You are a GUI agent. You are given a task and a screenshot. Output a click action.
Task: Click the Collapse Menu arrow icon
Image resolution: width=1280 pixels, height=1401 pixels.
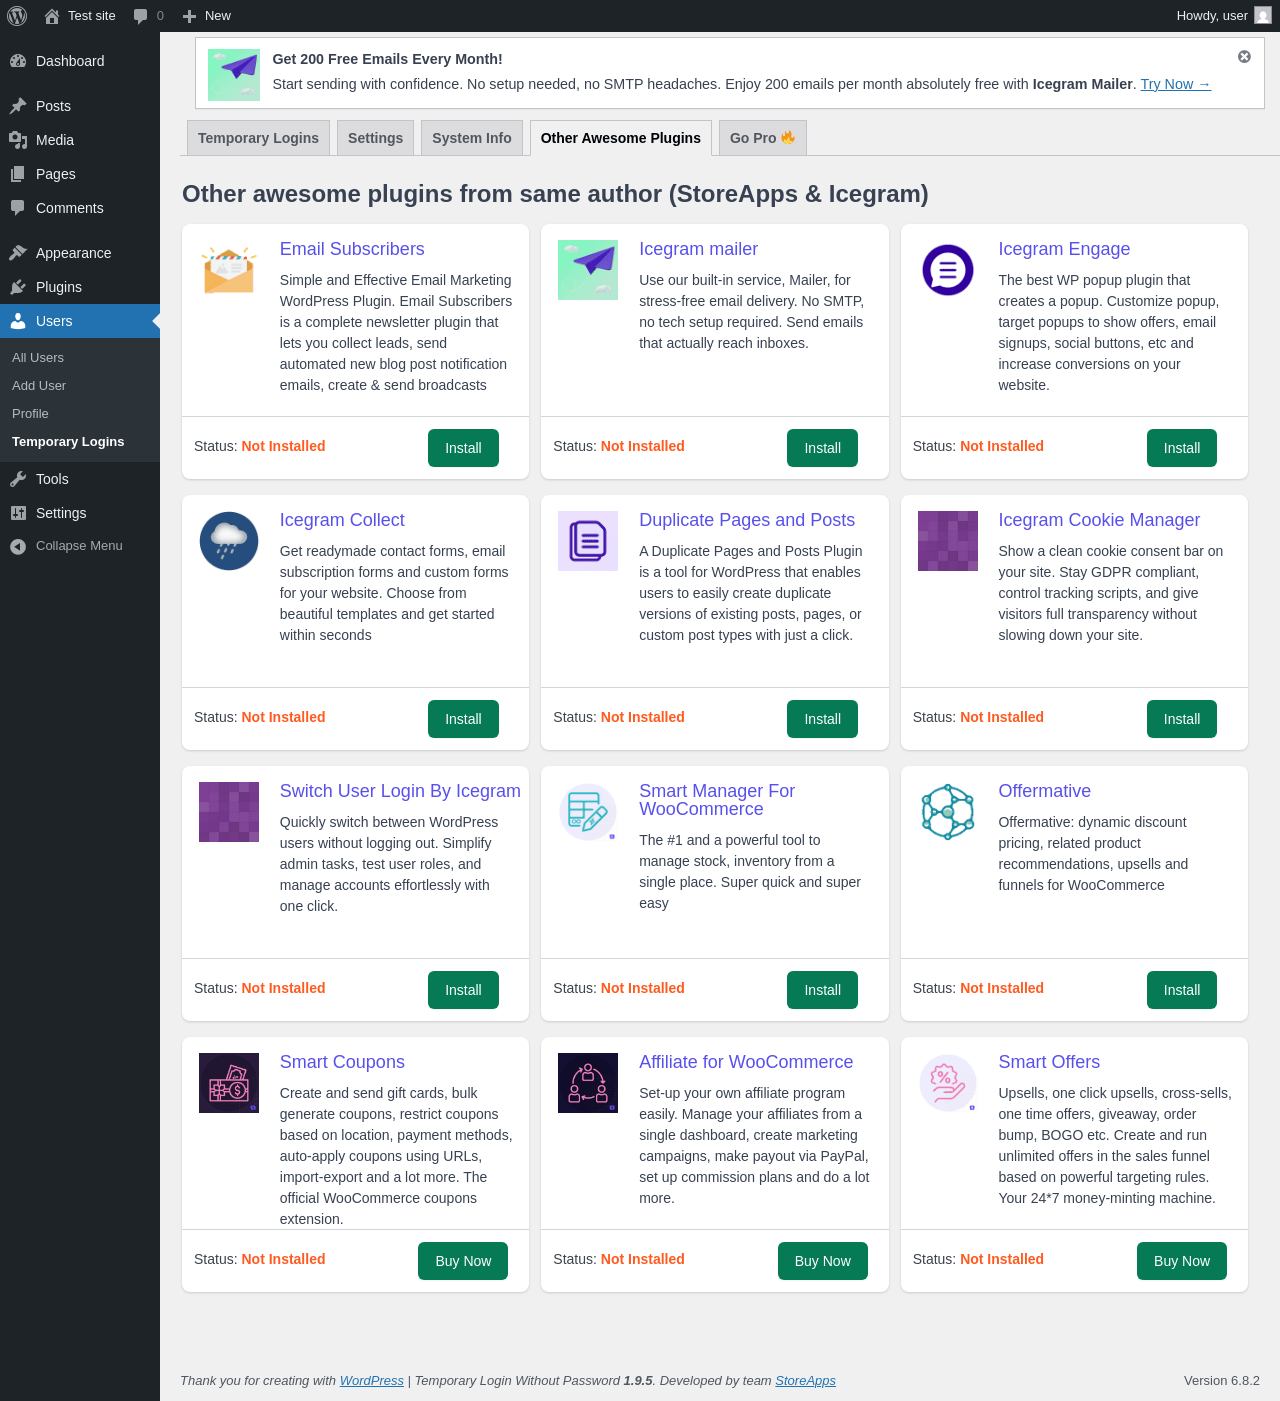[x=18, y=546]
